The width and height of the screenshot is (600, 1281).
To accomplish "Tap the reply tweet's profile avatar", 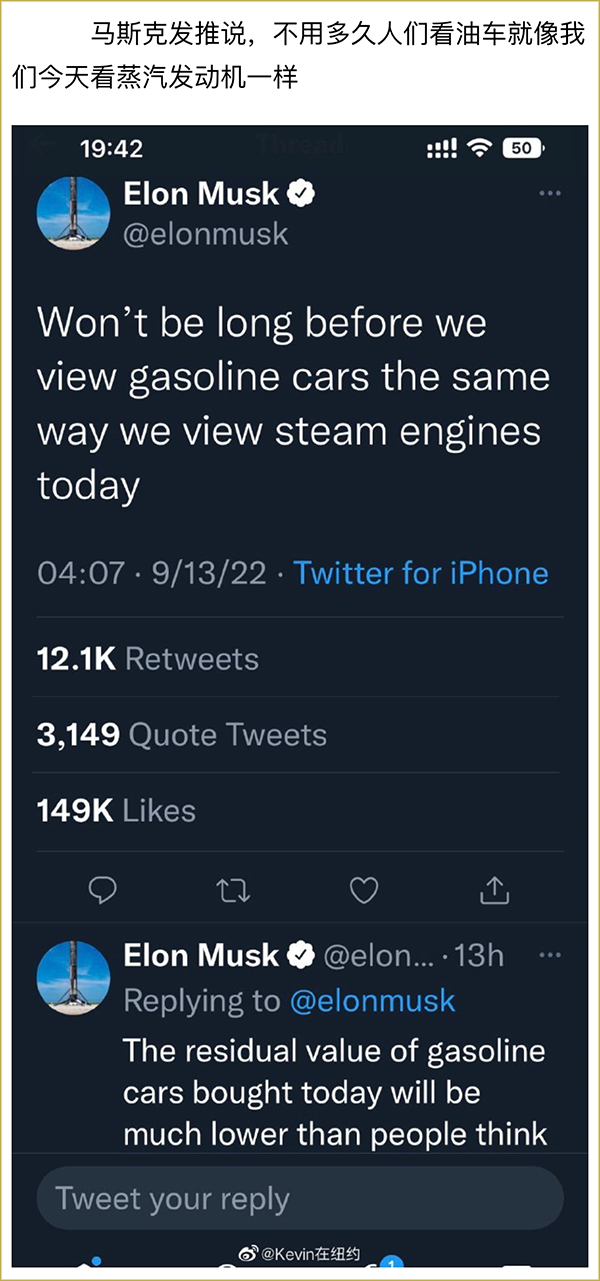I will (x=73, y=977).
